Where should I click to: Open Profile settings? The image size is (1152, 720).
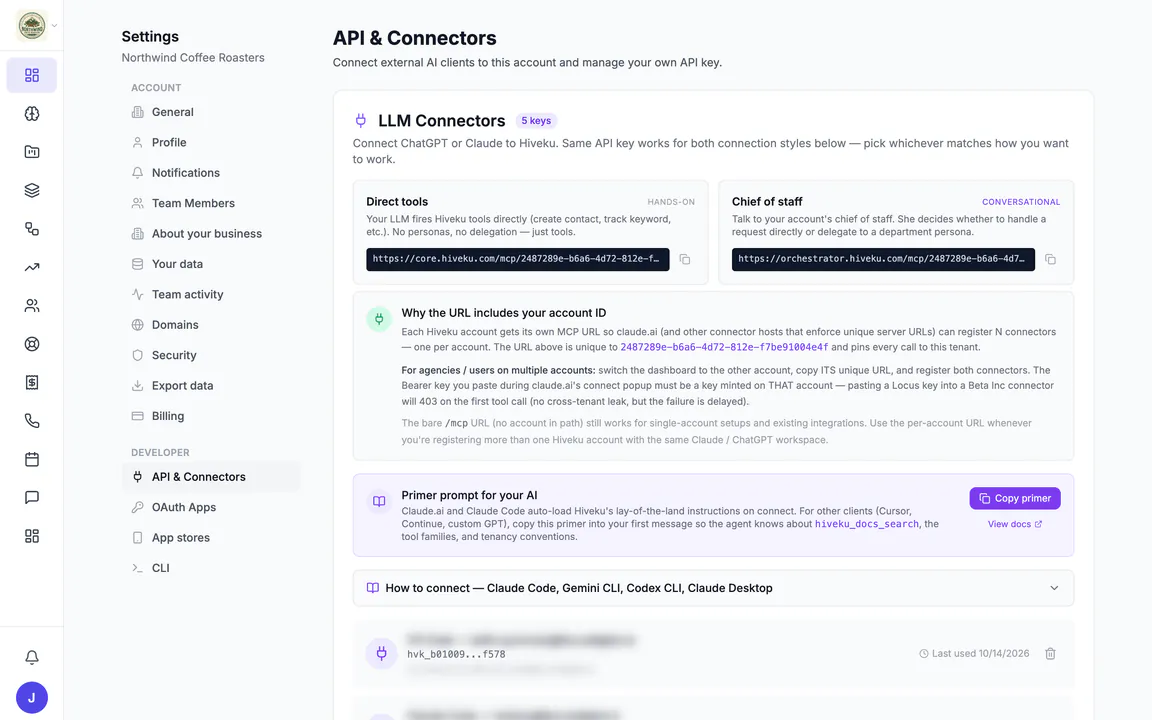coord(212,143)
